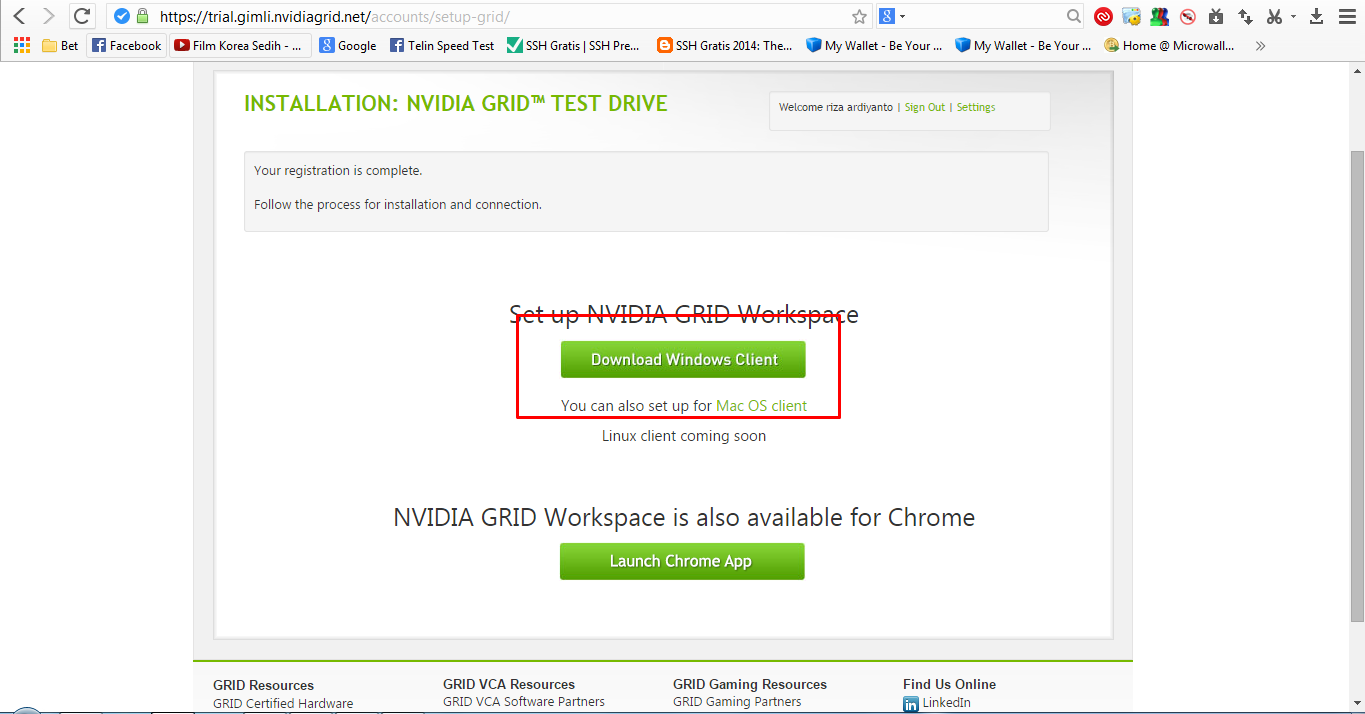Follow the Mac OS client link
Screen dimensions: 1365x714
point(761,406)
